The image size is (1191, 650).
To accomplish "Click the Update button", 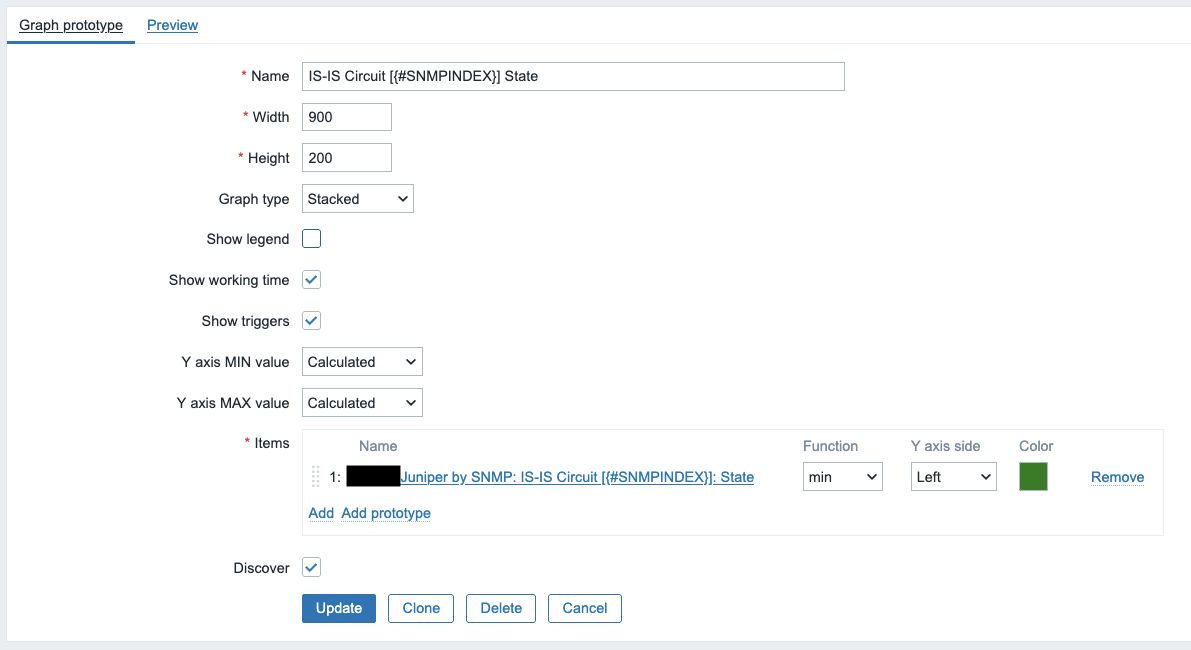I will click(339, 608).
